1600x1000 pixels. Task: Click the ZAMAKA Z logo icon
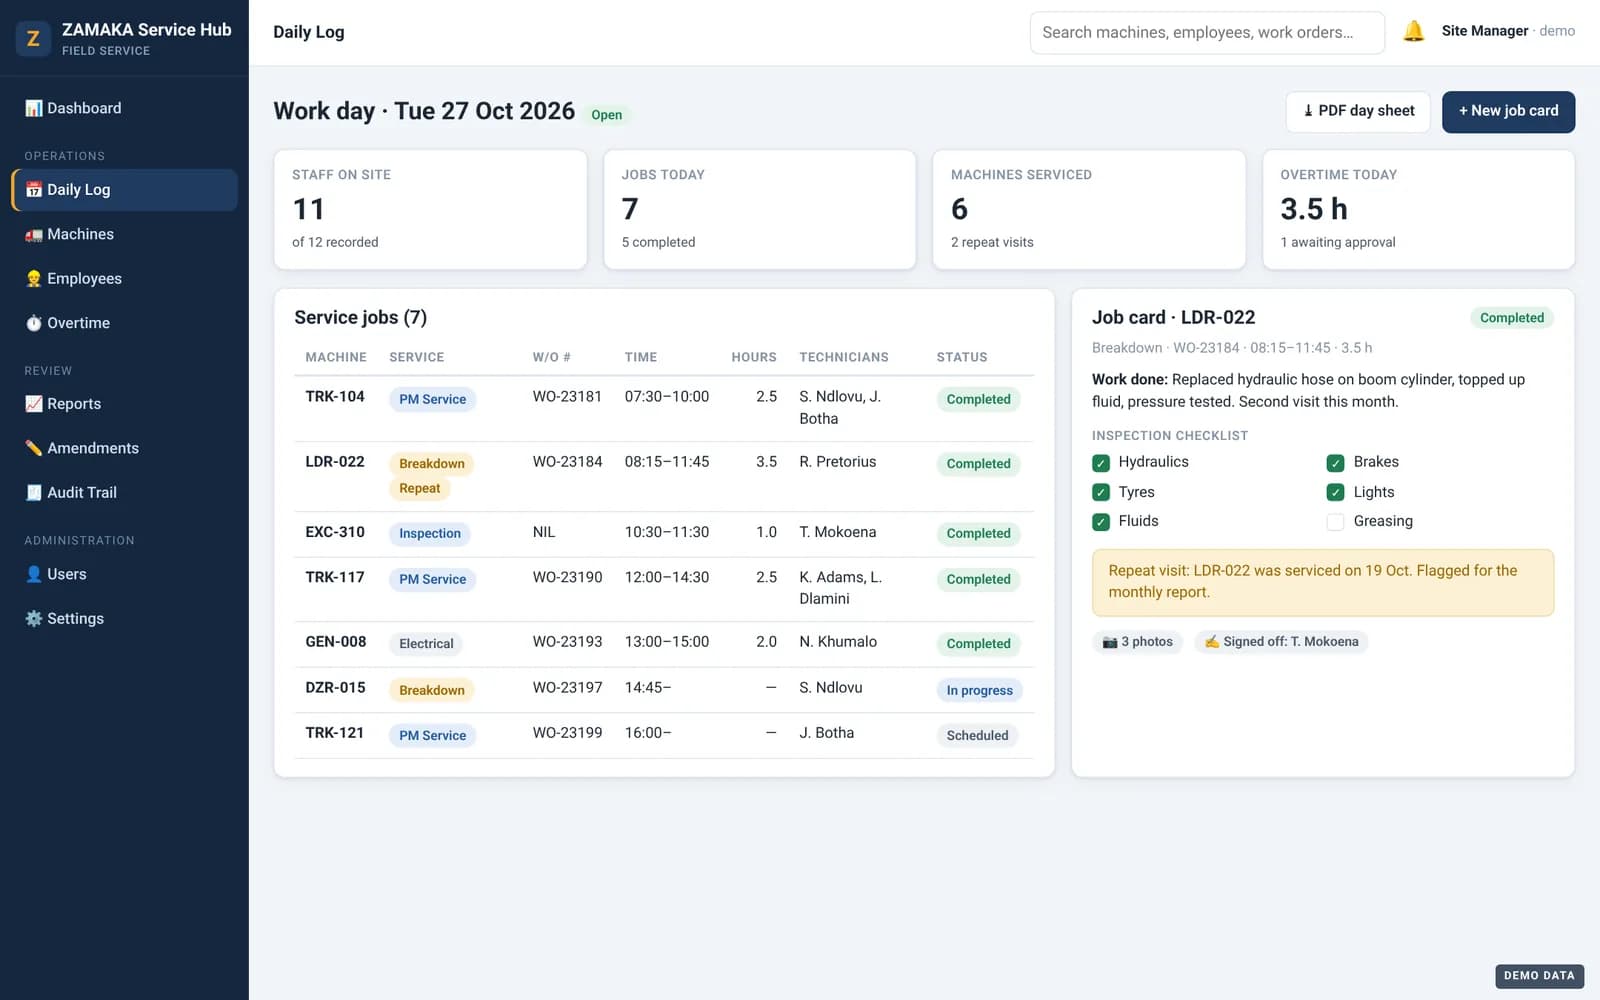[x=33, y=39]
